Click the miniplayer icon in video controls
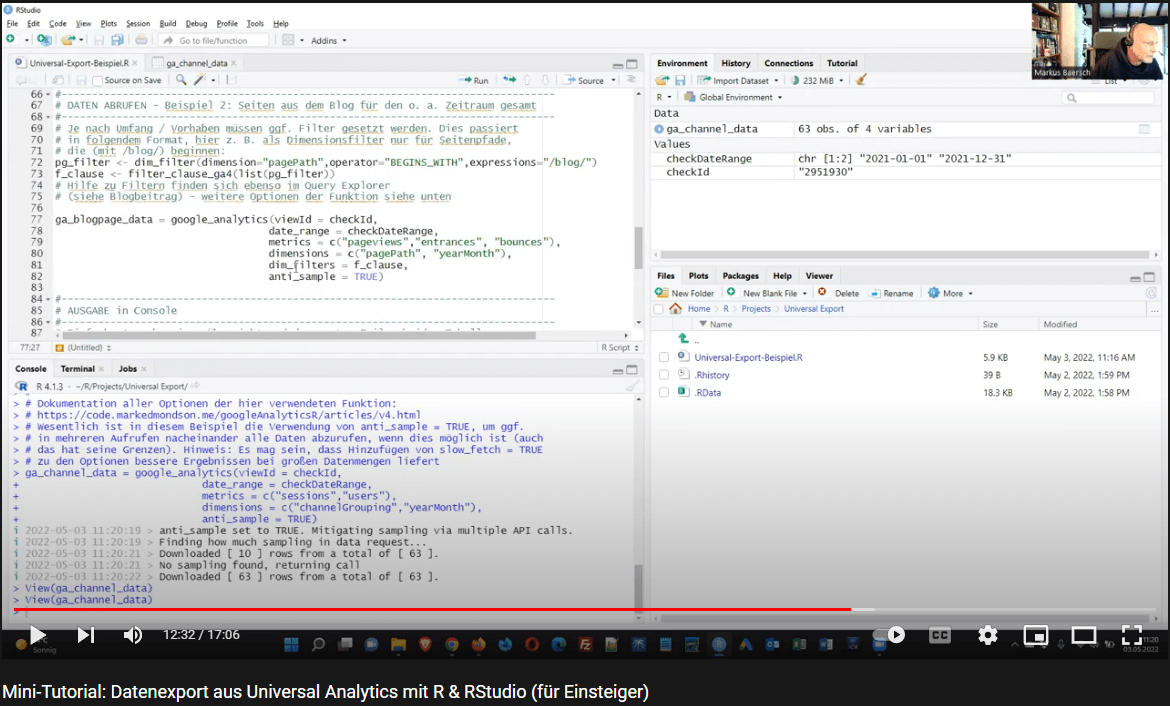1170x706 pixels. [x=1036, y=635]
